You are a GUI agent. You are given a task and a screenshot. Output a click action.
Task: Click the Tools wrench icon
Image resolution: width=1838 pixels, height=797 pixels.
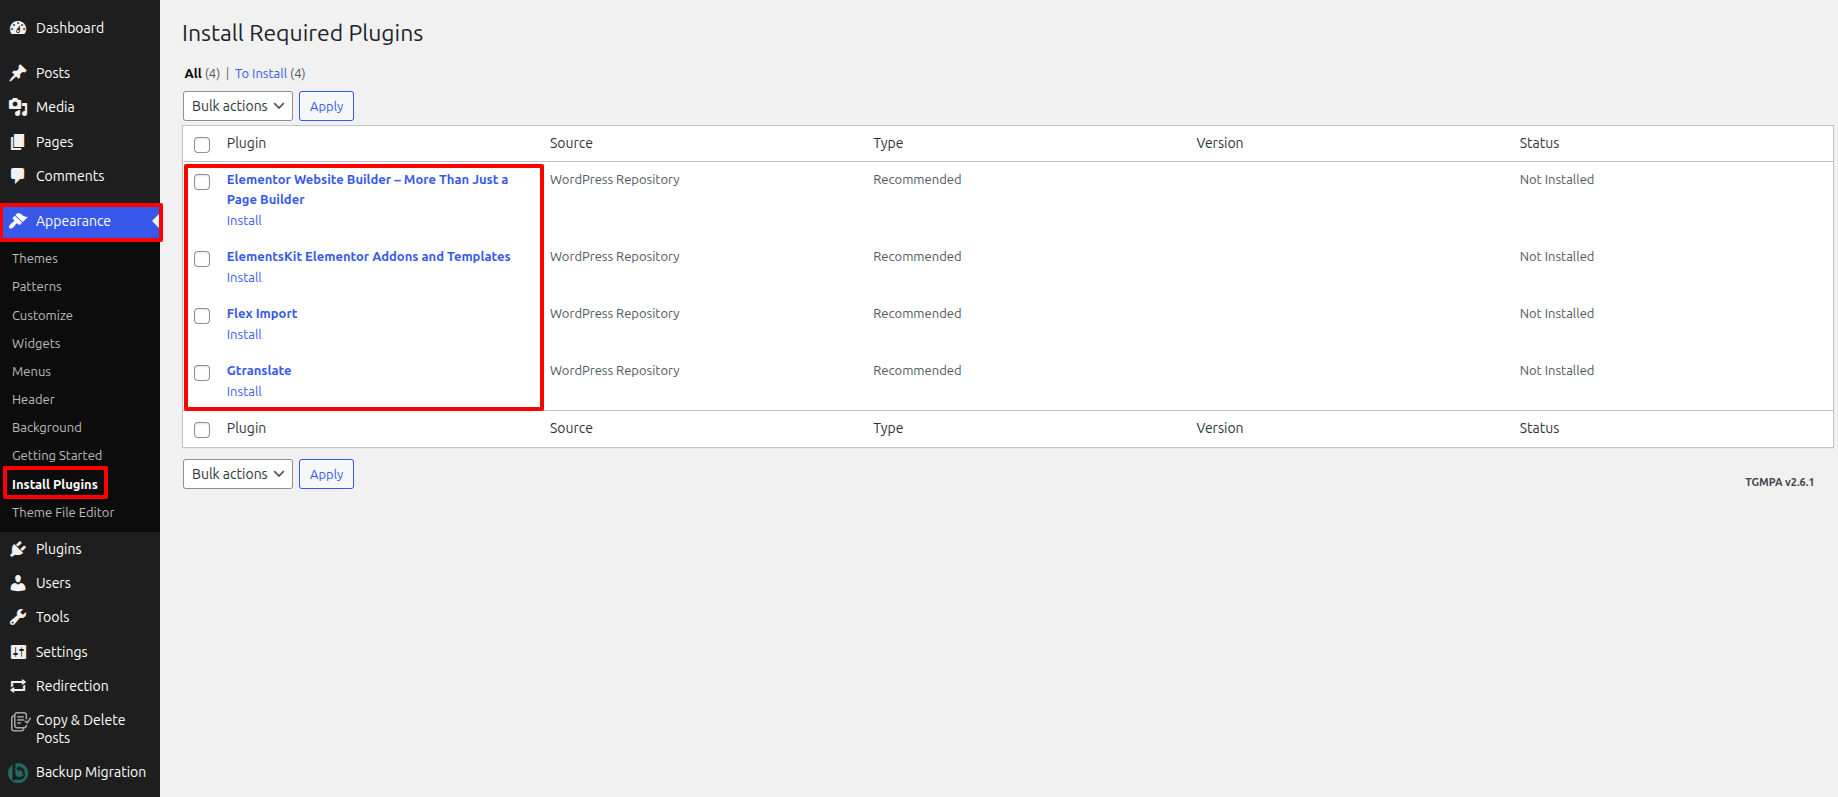click(18, 617)
